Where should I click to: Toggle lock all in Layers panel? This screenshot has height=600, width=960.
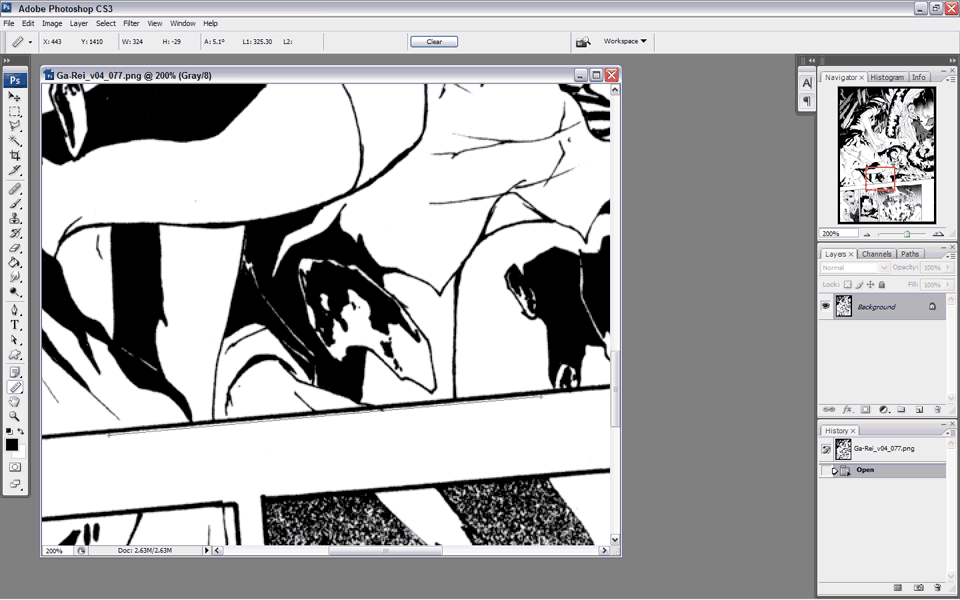(882, 285)
